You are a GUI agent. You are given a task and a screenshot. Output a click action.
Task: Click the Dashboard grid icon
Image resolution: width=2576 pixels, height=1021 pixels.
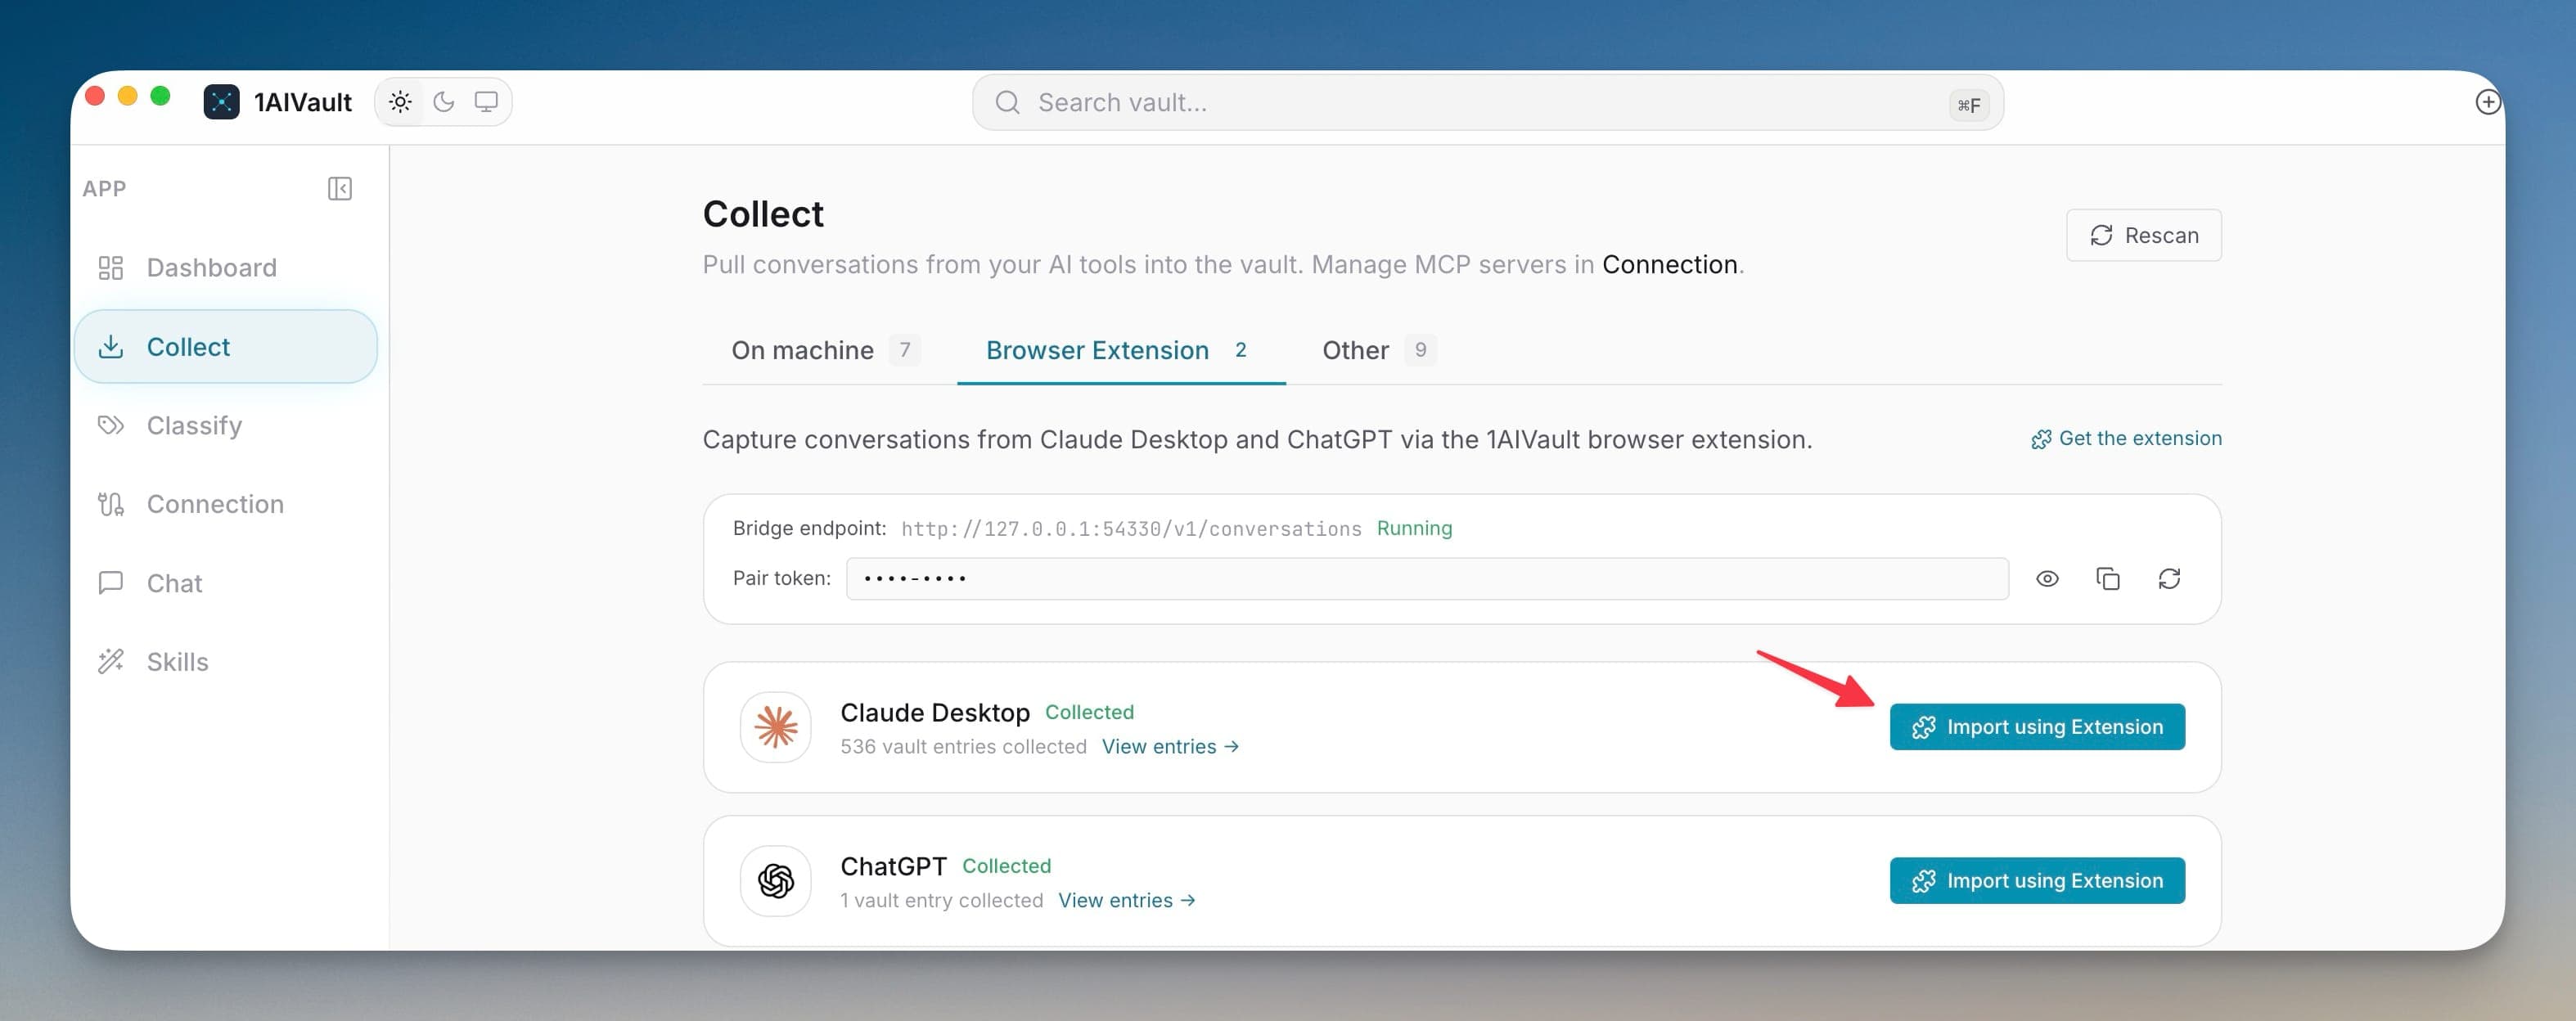[111, 268]
